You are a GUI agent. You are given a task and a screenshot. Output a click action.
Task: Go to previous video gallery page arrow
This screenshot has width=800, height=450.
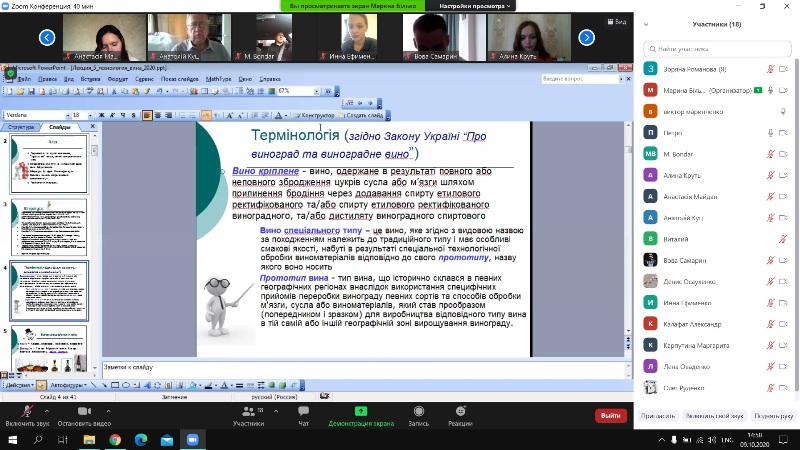(x=47, y=37)
